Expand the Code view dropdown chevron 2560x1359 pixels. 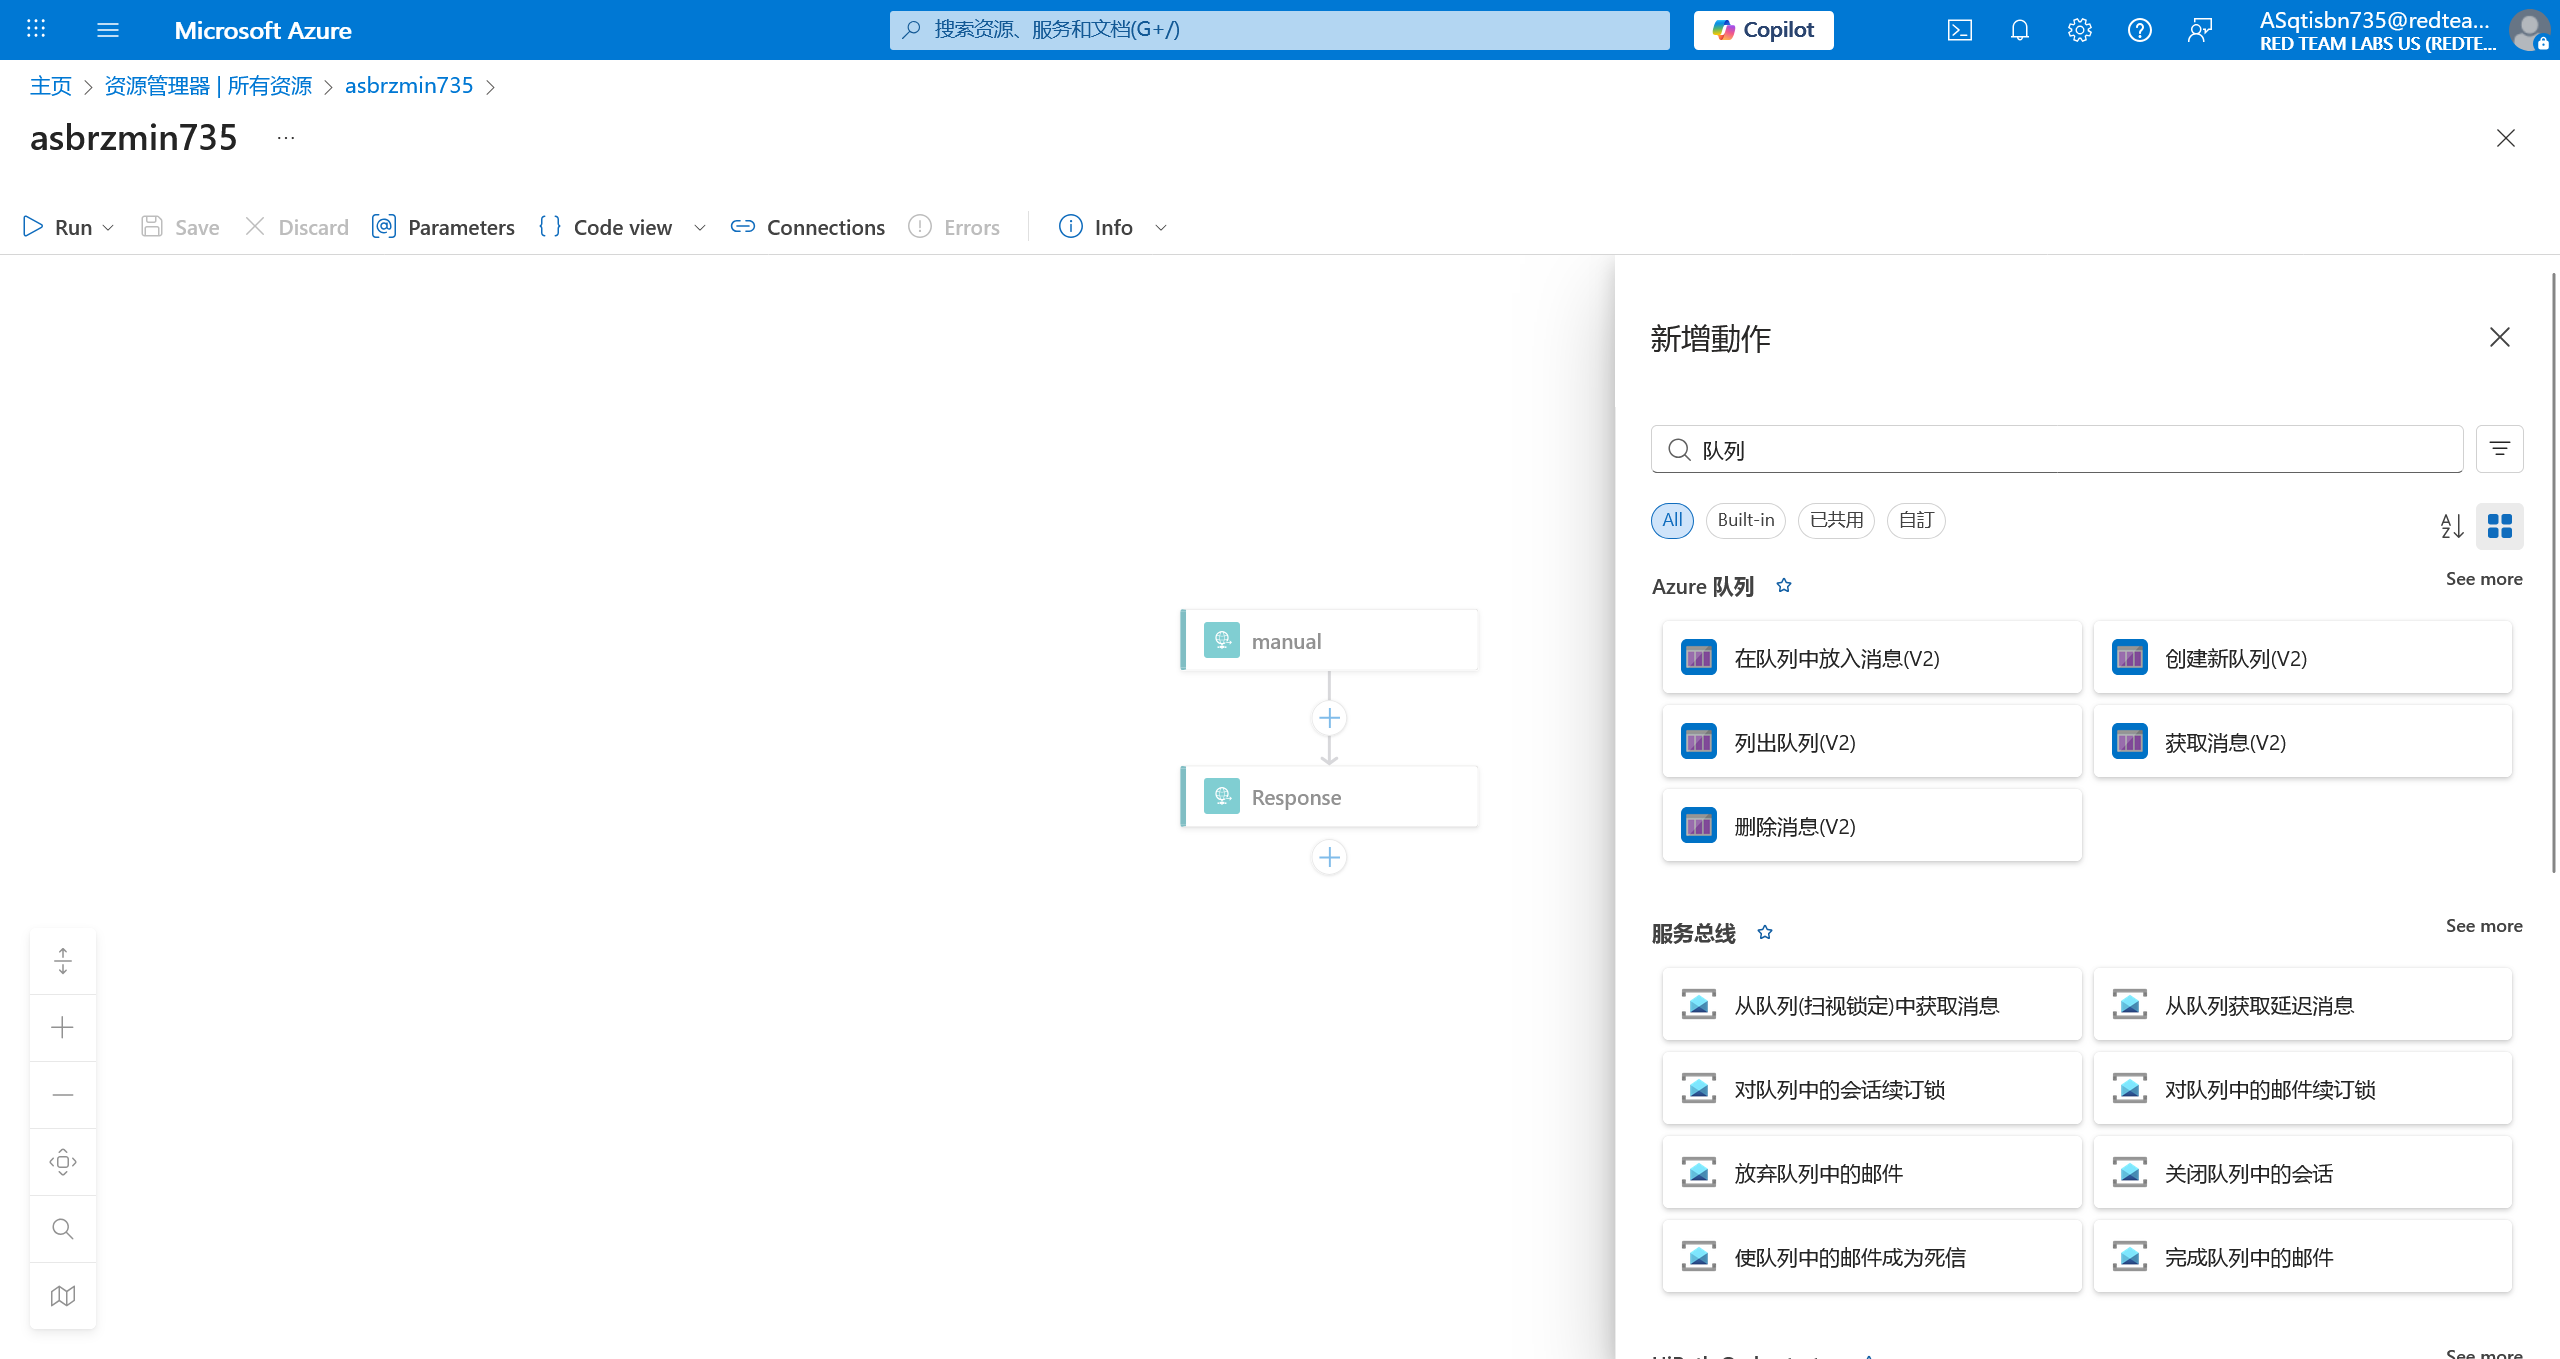tap(700, 228)
